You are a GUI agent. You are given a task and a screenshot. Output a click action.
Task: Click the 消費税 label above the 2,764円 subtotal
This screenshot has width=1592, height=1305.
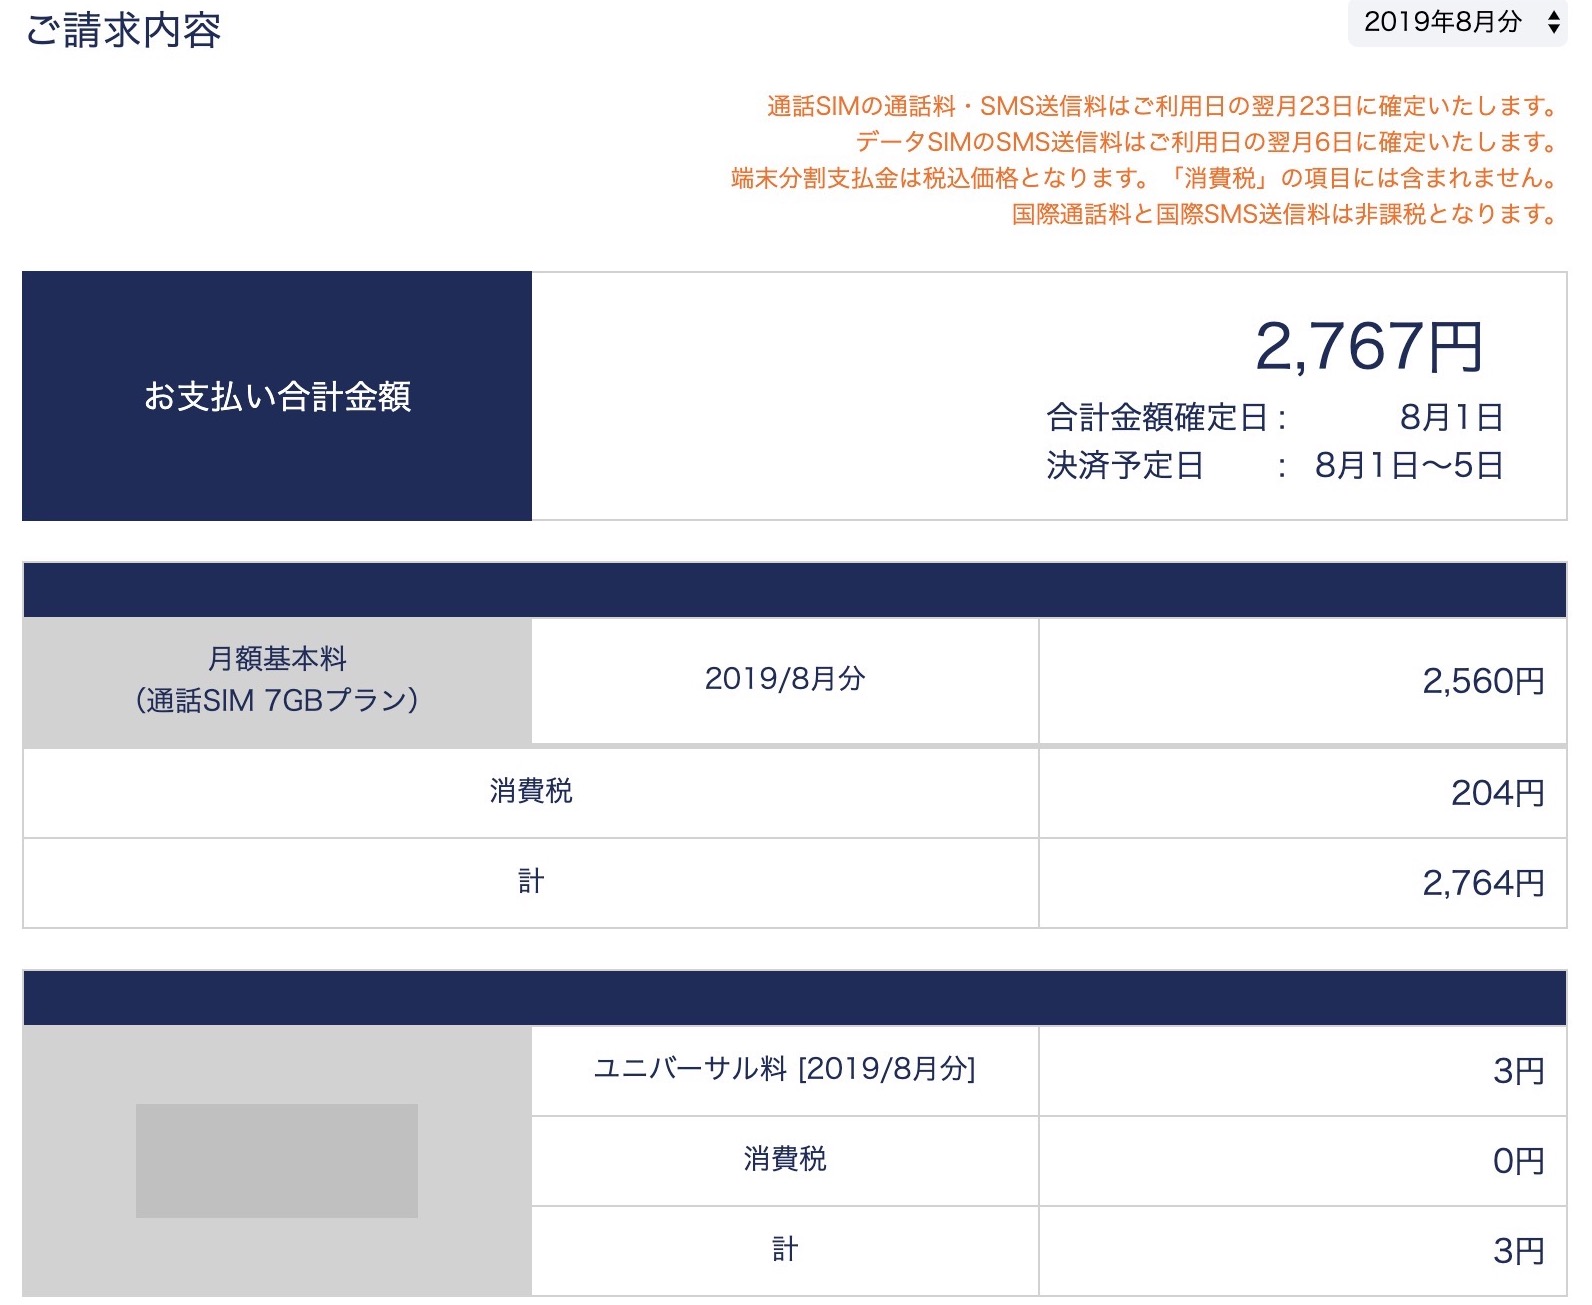[531, 792]
